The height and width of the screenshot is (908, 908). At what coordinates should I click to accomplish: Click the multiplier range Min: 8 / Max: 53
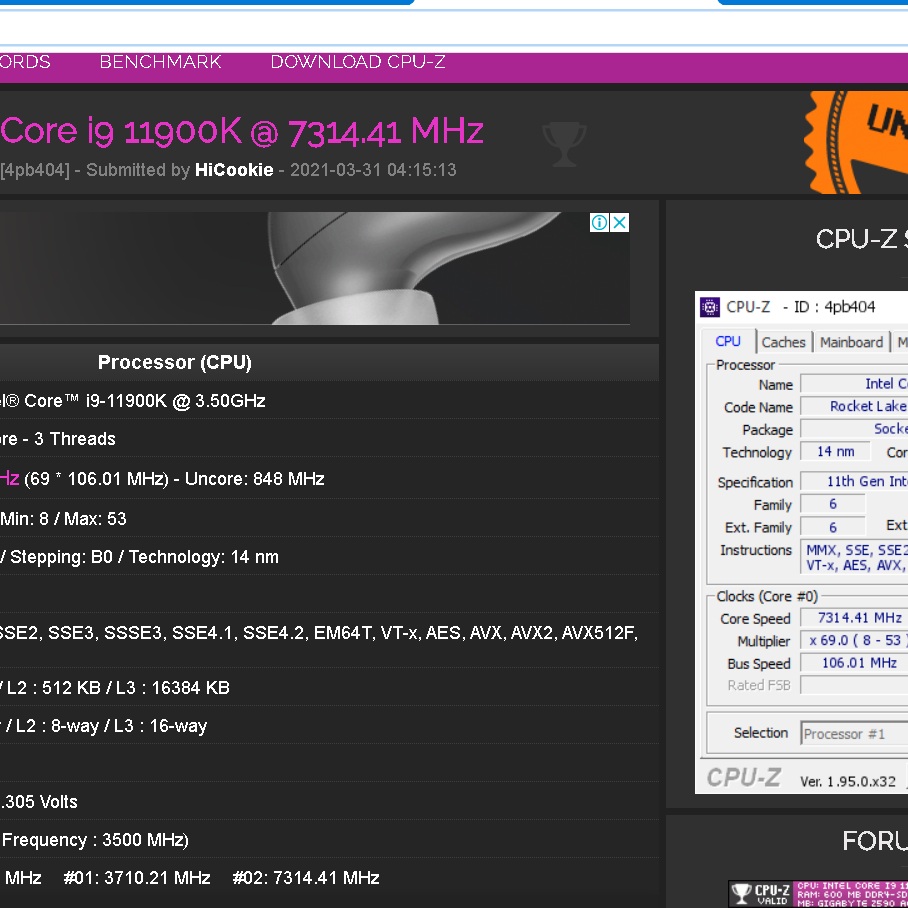click(63, 518)
